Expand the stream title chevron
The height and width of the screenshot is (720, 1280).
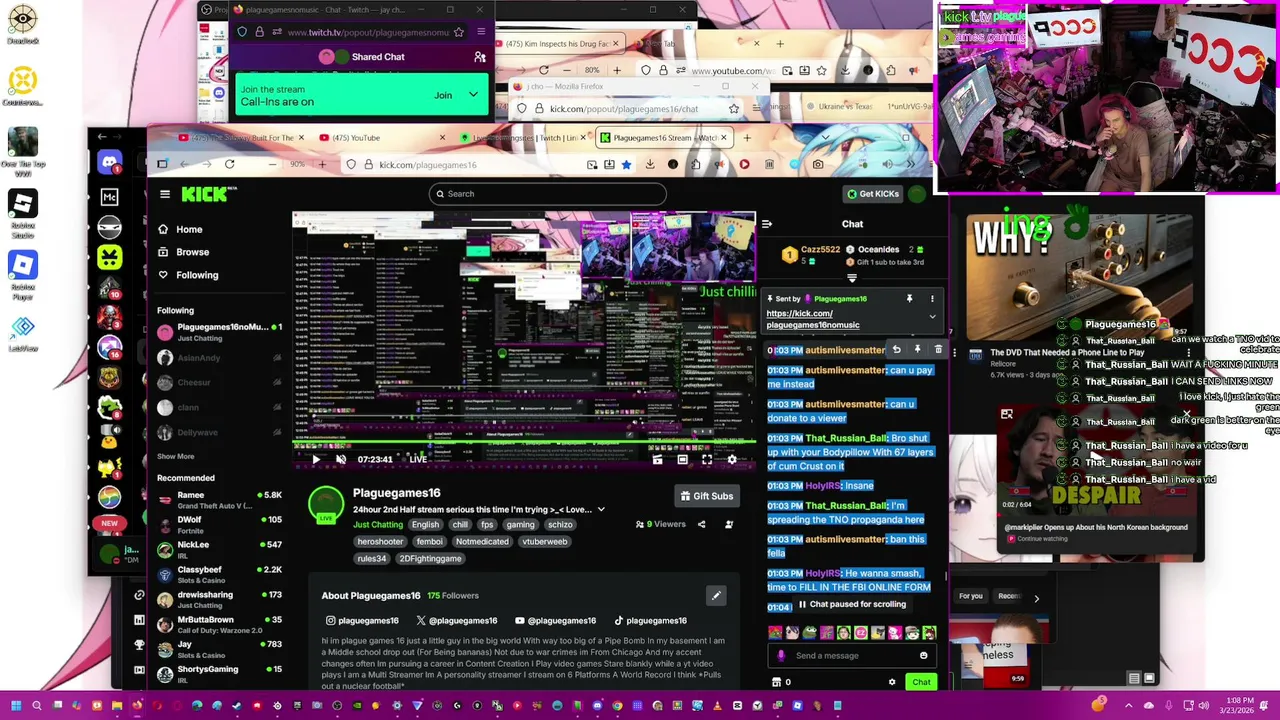coord(601,509)
